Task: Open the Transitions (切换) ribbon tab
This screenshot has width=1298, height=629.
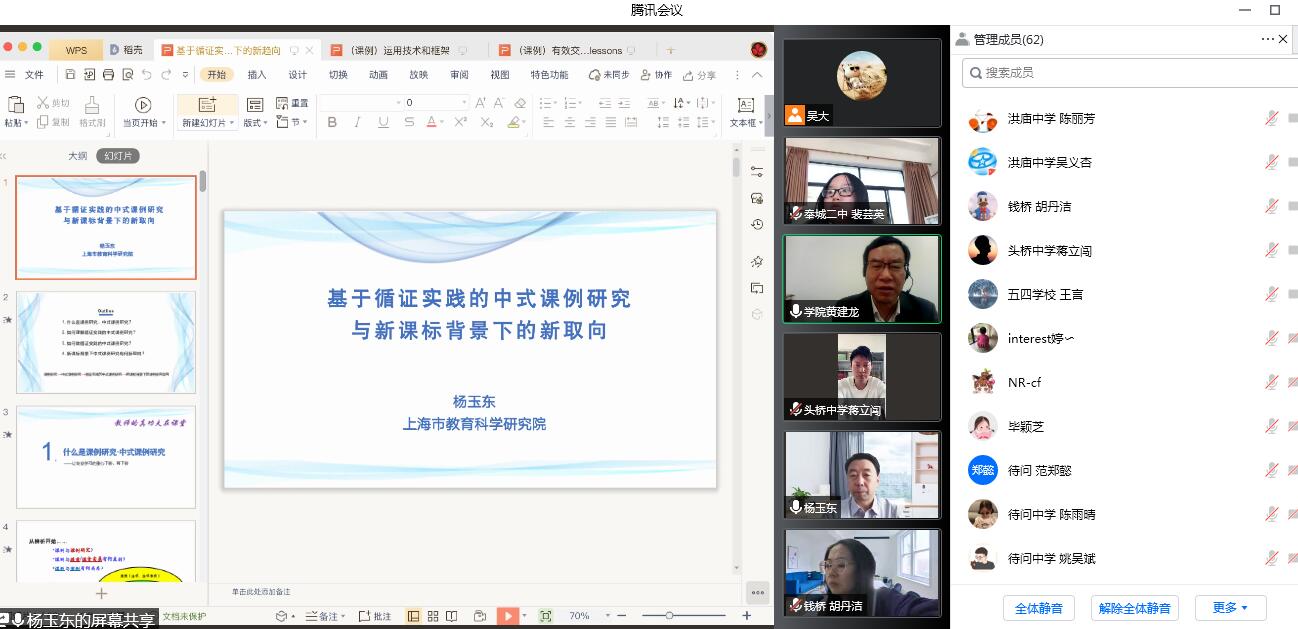Action: (338, 75)
